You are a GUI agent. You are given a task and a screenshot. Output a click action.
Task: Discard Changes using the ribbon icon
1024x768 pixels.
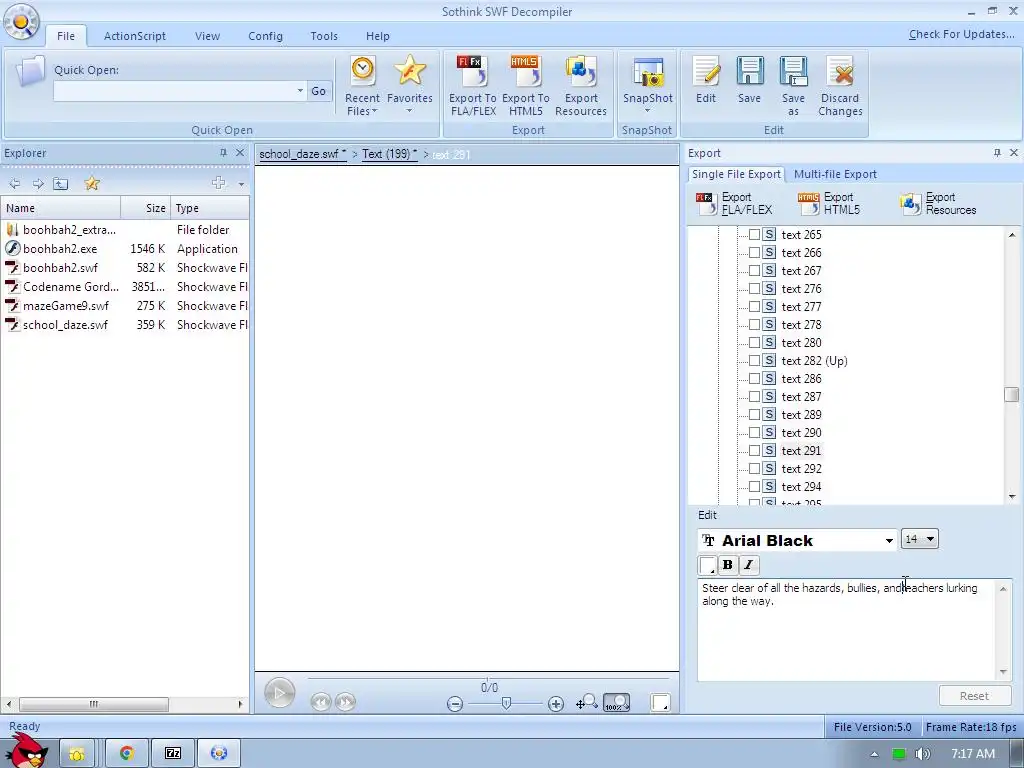pos(840,86)
